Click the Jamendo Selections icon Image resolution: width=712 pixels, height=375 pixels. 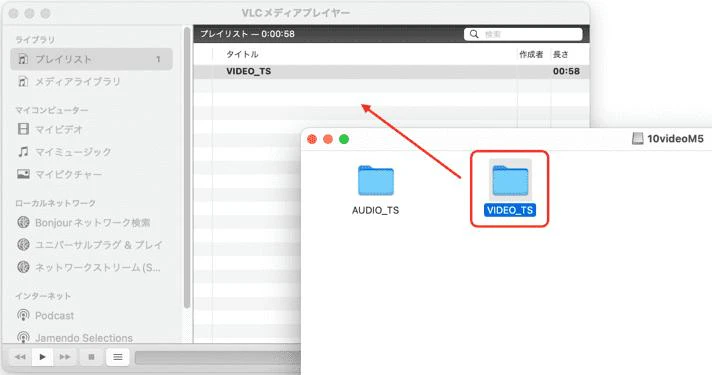23,337
